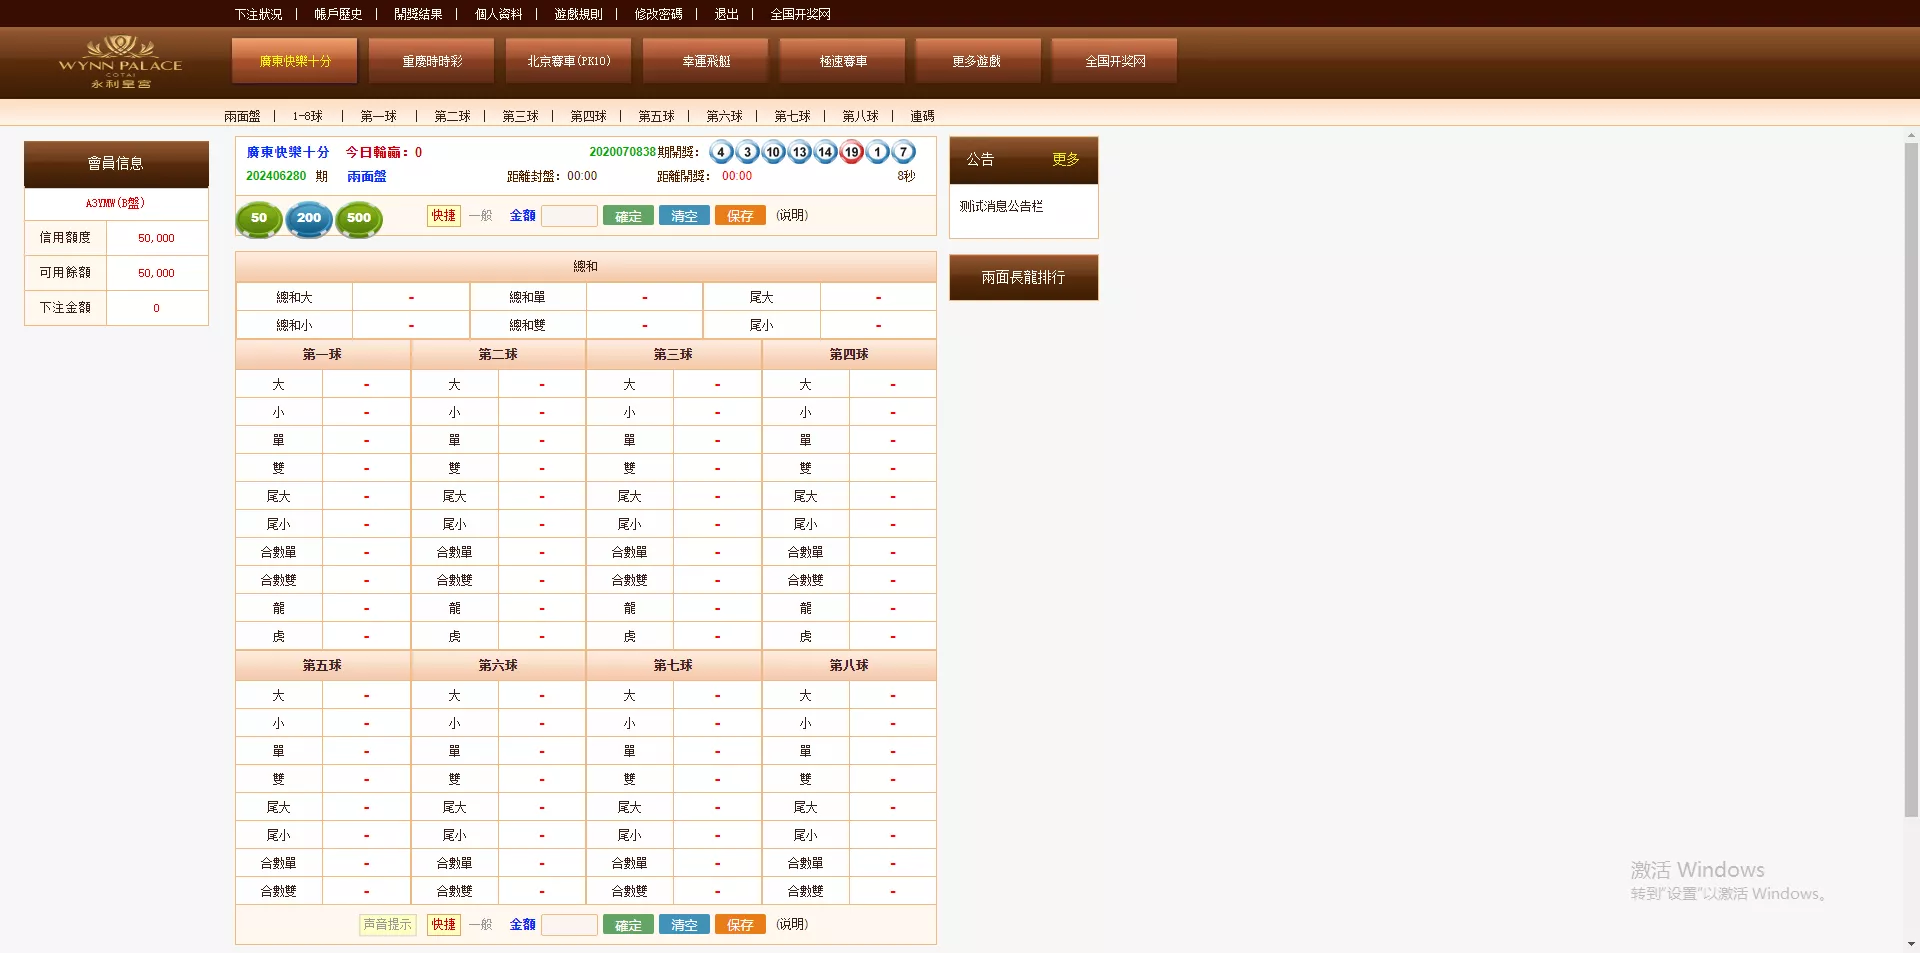The height and width of the screenshot is (953, 1920).
Task: Open the 修改密碼 menu item
Action: click(x=658, y=14)
